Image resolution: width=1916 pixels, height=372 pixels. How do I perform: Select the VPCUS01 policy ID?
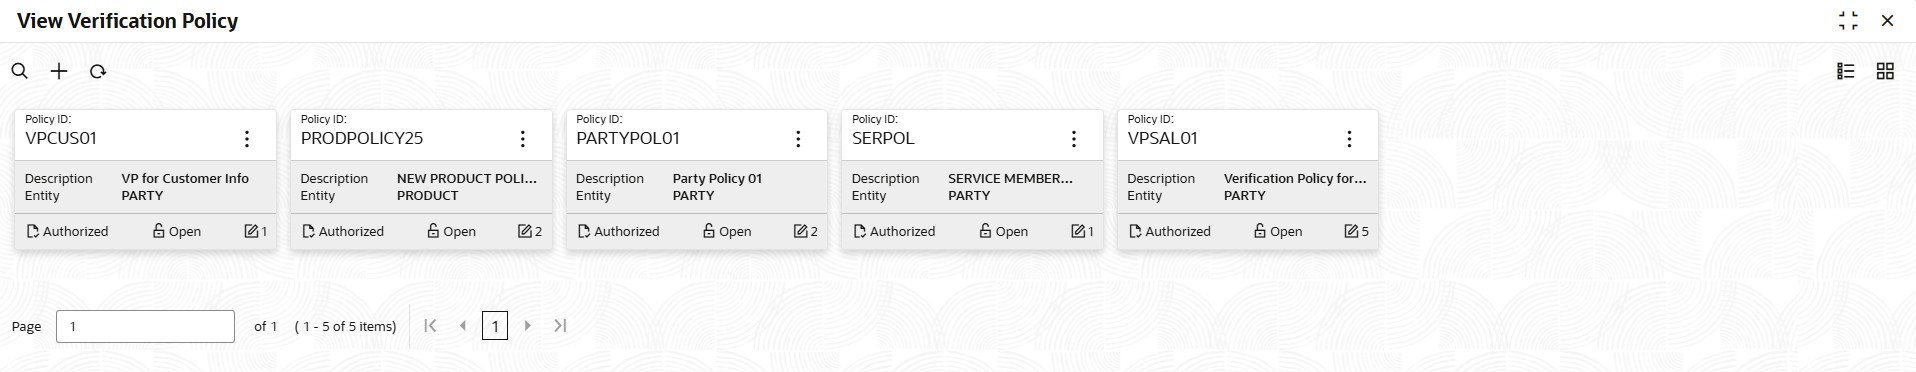(61, 138)
